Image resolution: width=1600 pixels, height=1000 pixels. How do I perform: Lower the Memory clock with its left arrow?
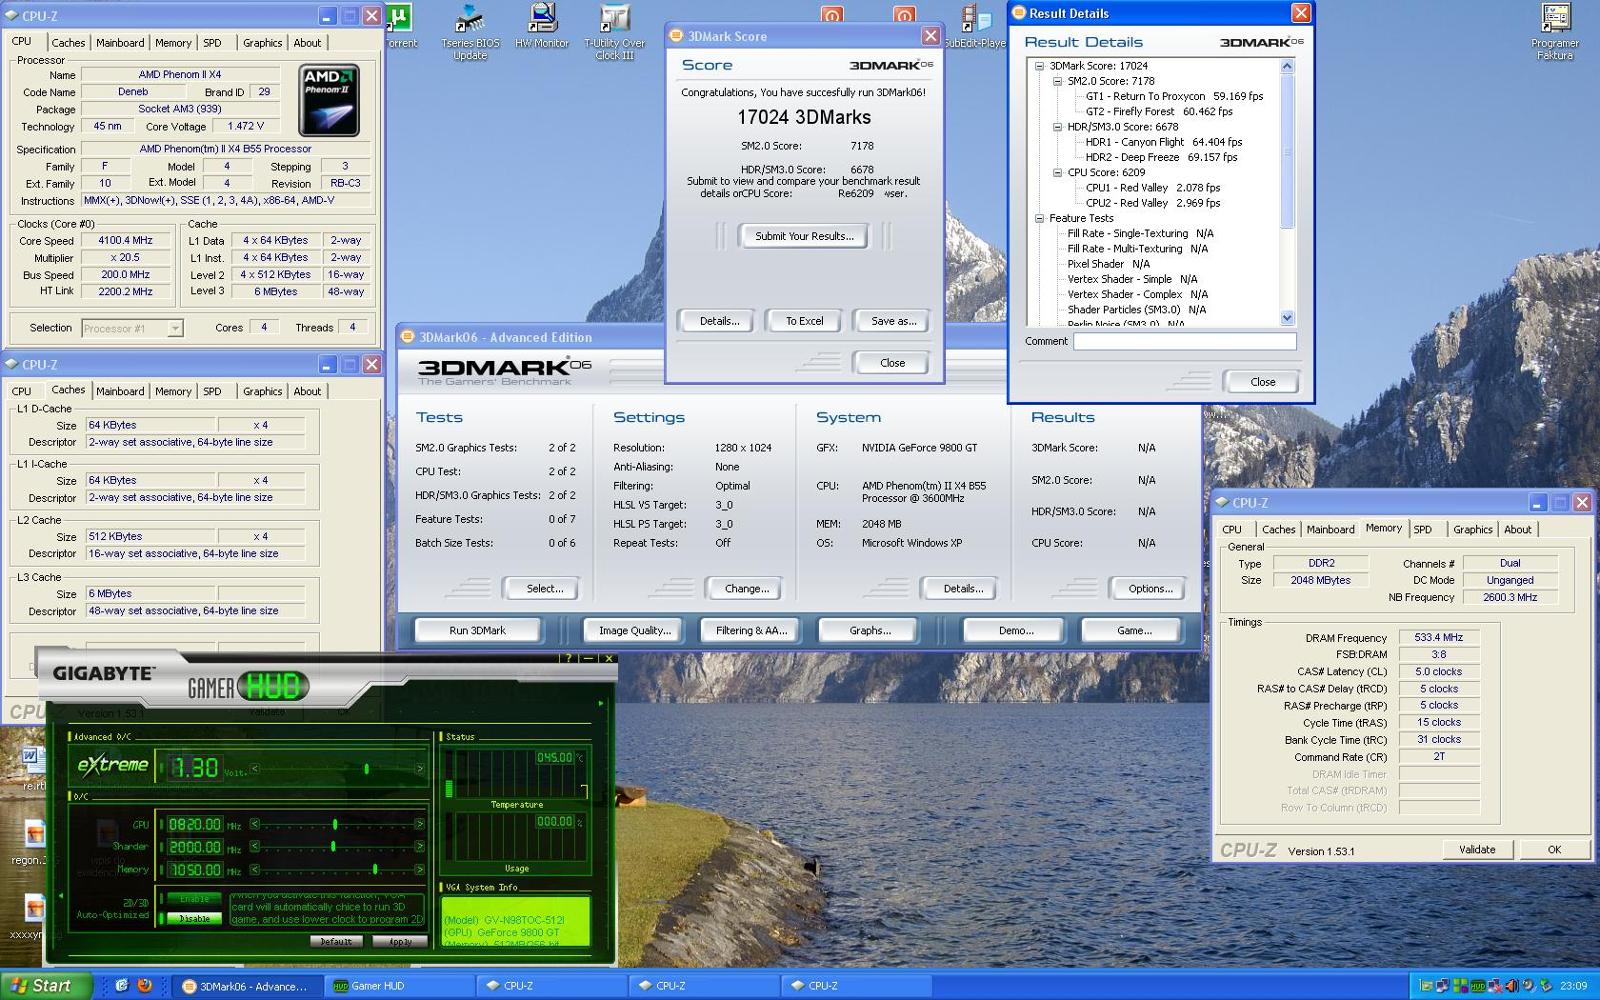(x=255, y=869)
